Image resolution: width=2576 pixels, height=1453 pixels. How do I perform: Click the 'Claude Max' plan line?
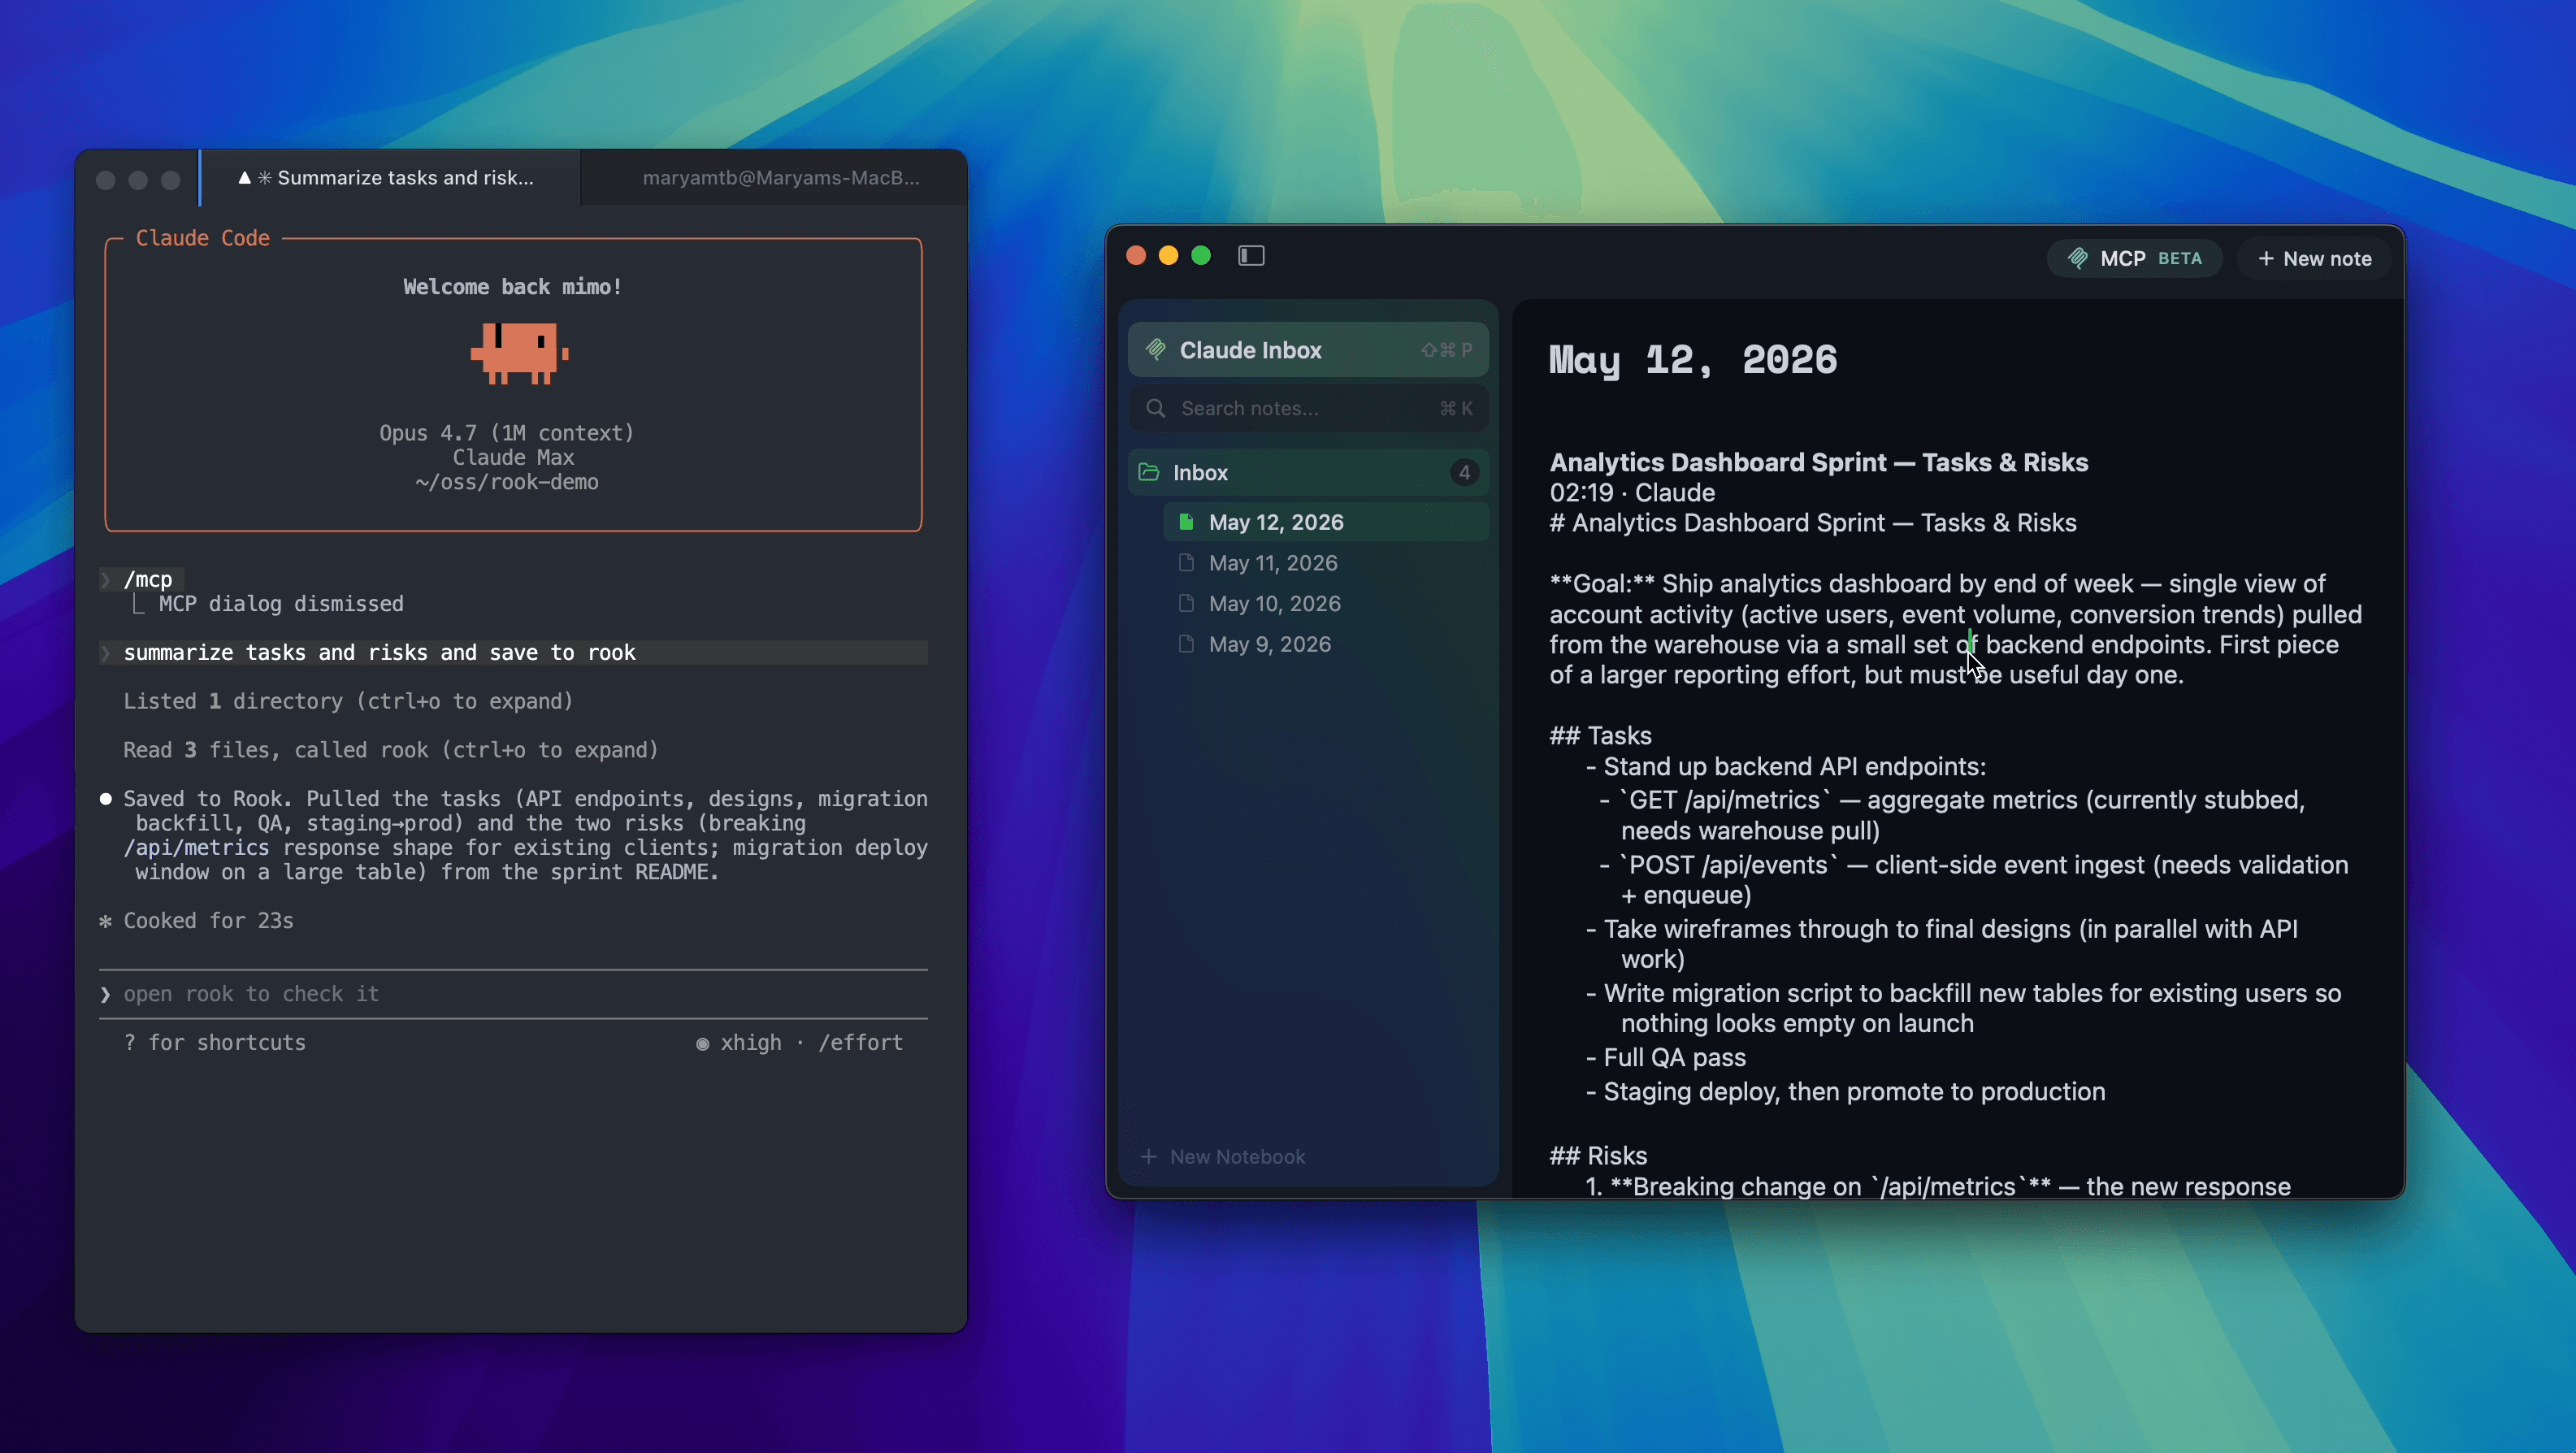[x=513, y=458]
